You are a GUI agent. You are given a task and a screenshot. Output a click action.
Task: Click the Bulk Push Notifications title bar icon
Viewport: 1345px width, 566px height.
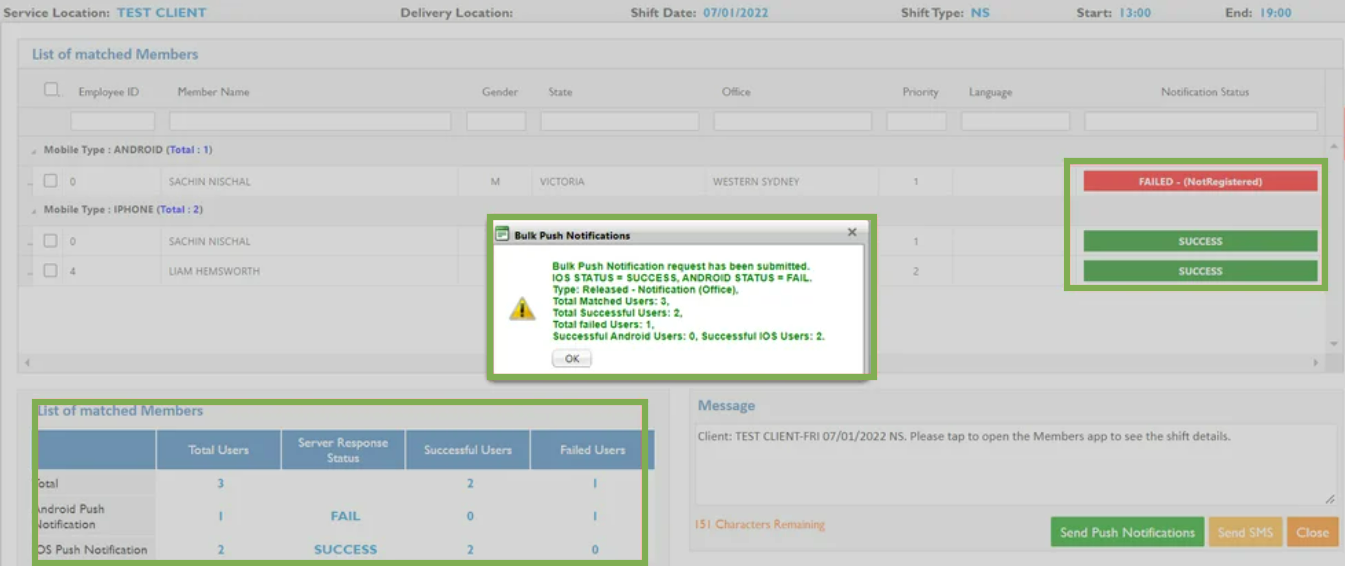[x=502, y=235]
